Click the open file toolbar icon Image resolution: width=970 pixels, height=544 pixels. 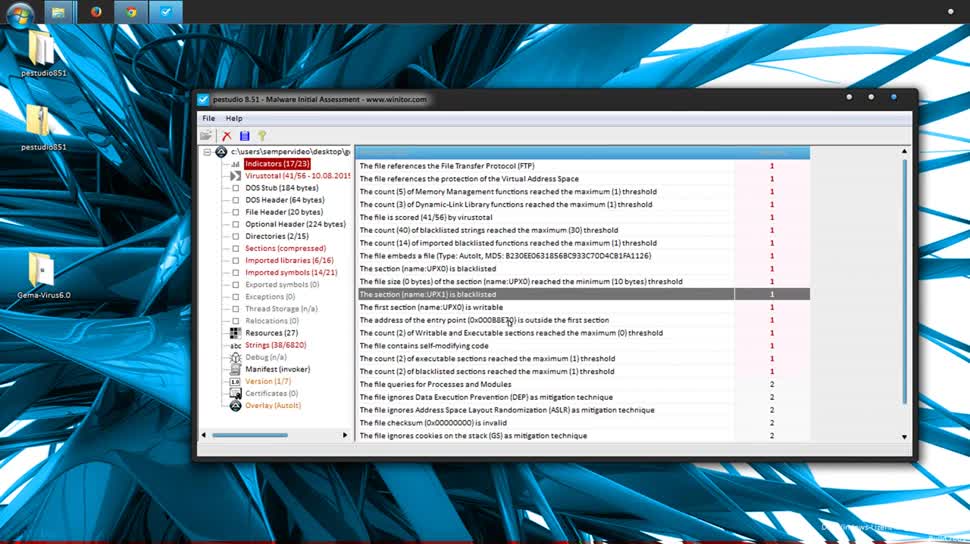[206, 136]
